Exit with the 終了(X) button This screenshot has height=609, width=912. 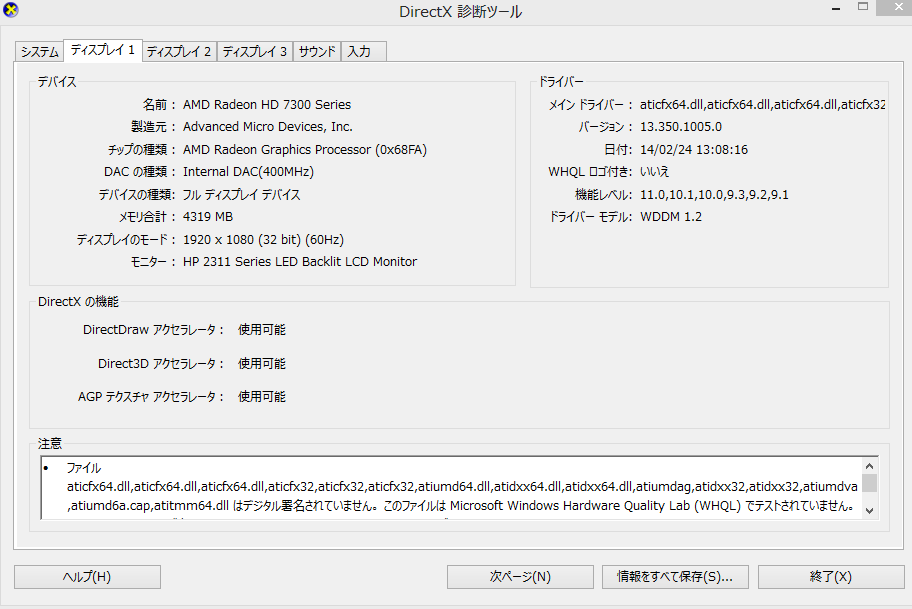[x=831, y=576]
